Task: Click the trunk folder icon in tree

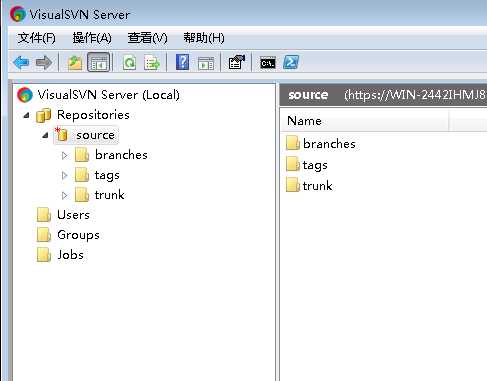Action: pos(82,195)
